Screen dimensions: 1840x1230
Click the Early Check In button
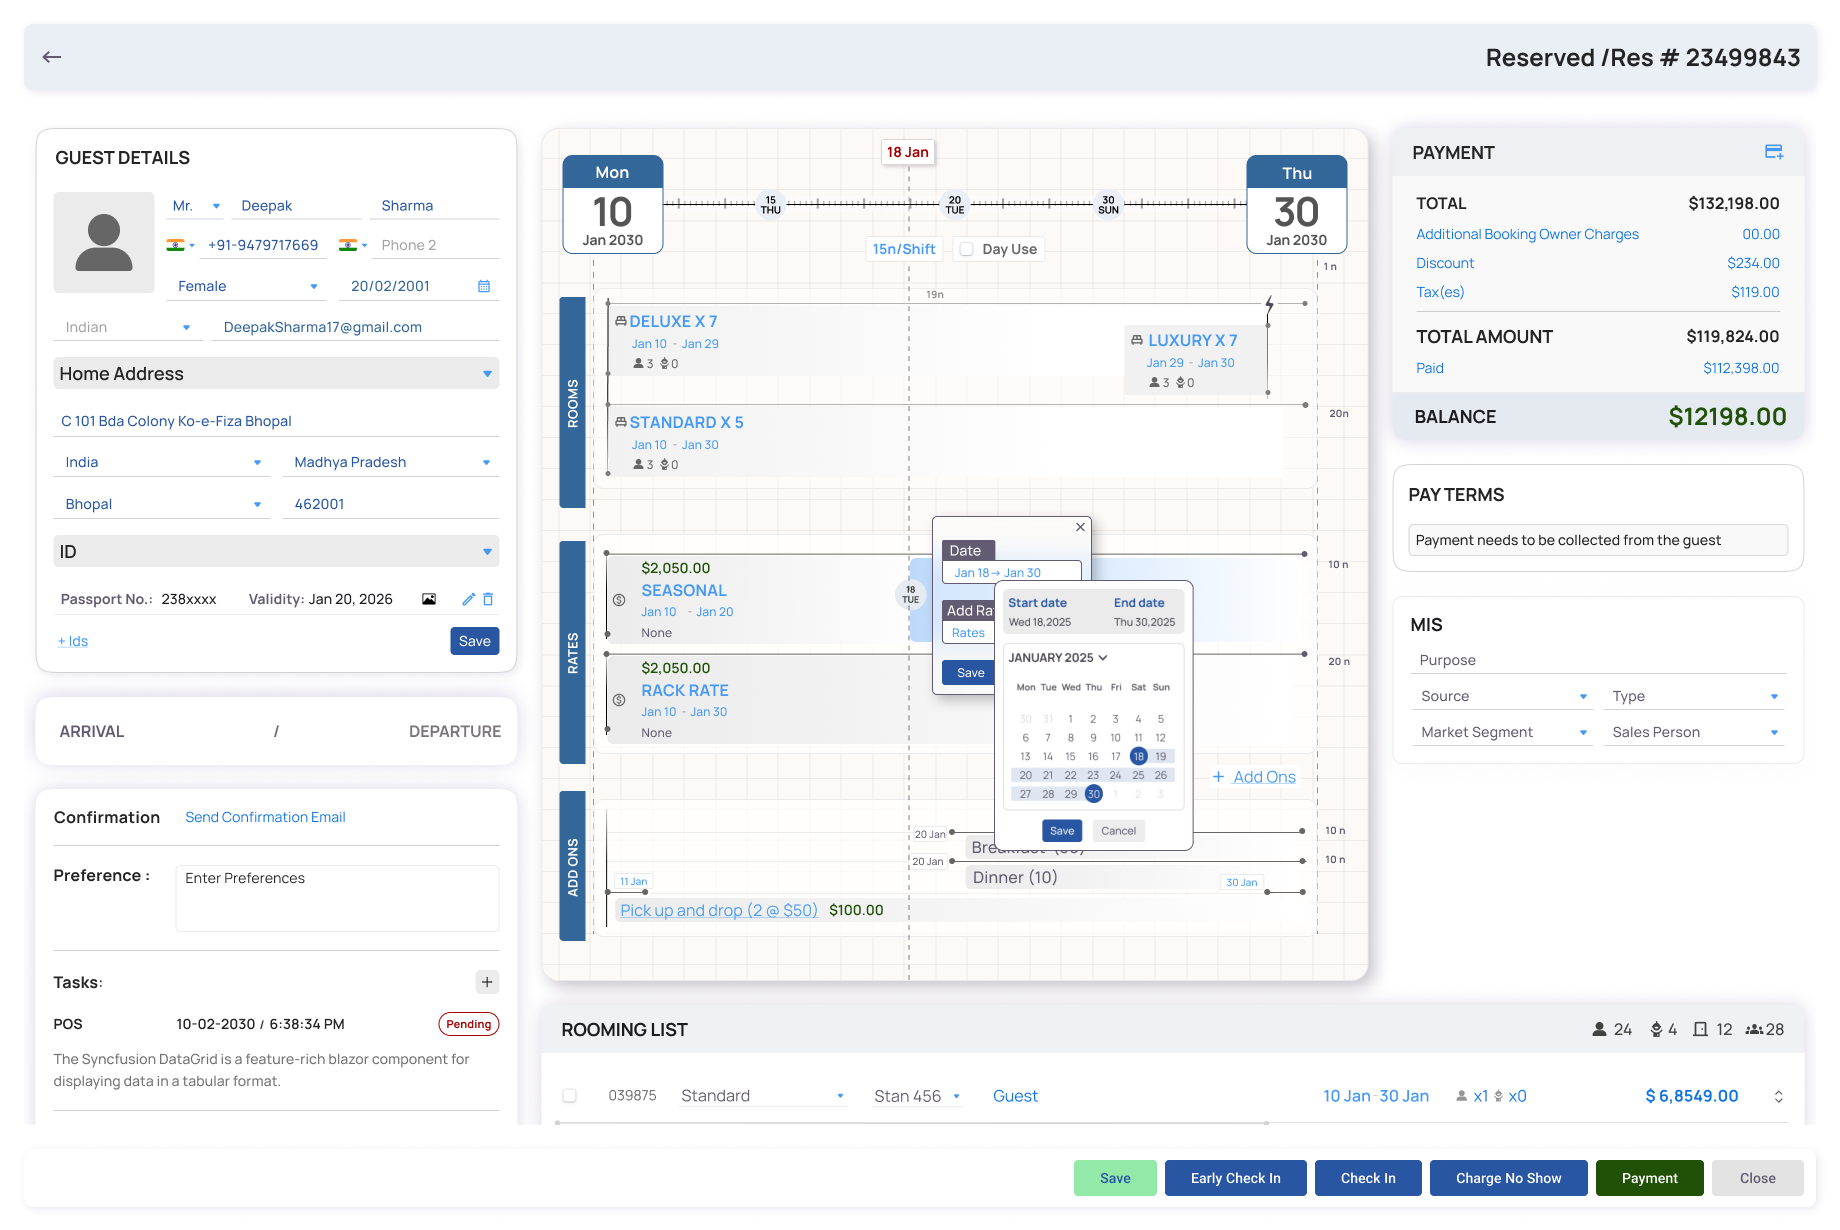tap(1236, 1178)
